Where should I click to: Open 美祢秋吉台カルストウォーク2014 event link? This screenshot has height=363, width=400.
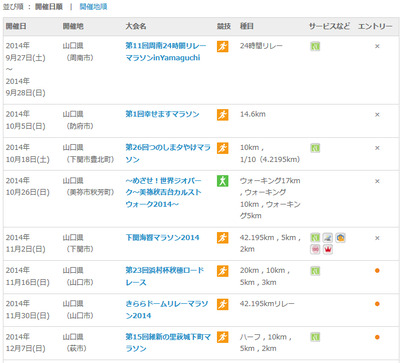tap(163, 192)
